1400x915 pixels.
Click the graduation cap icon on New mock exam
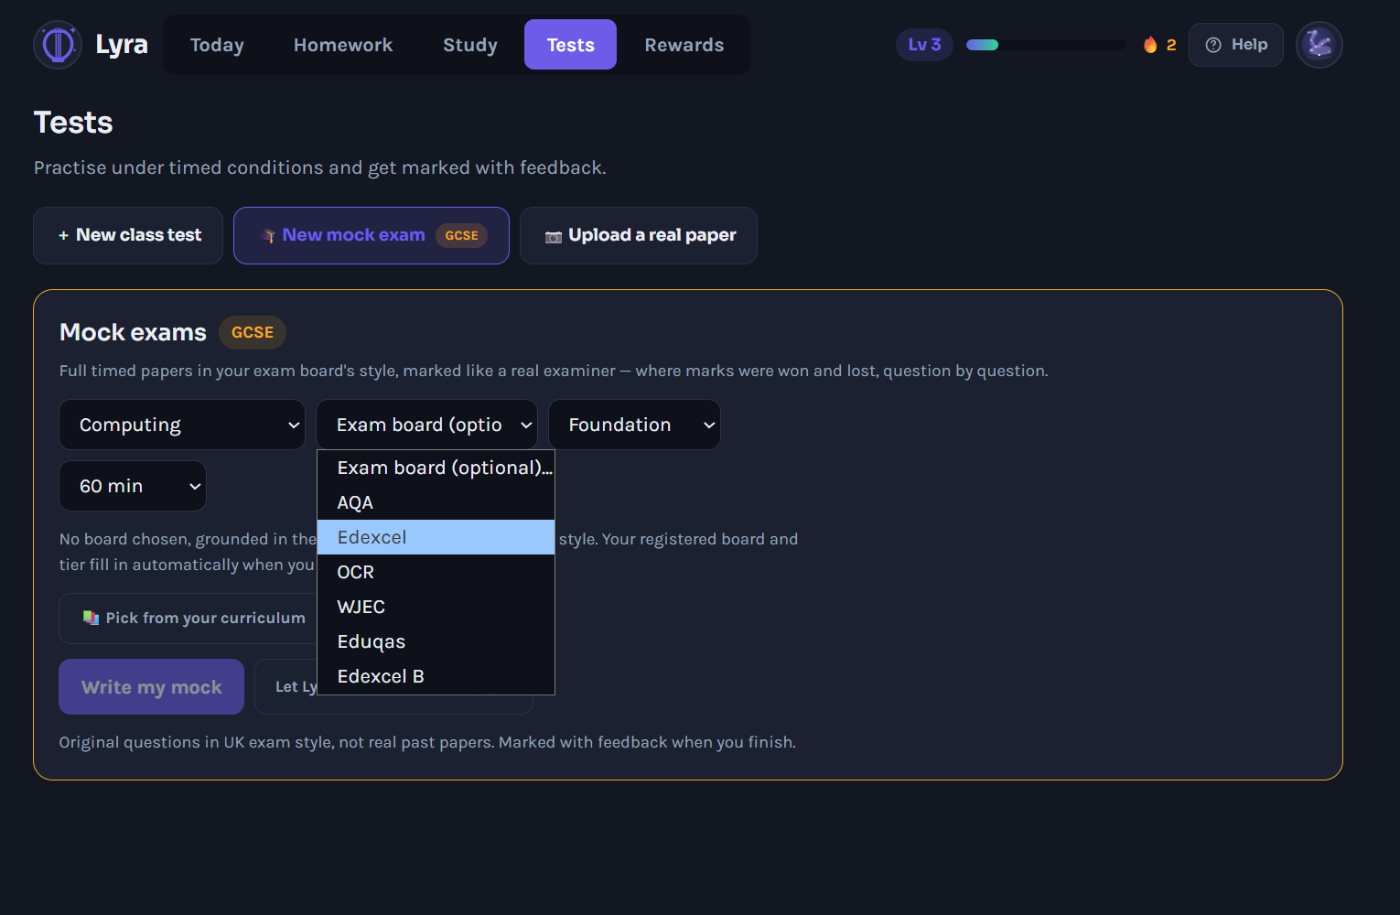coord(268,236)
